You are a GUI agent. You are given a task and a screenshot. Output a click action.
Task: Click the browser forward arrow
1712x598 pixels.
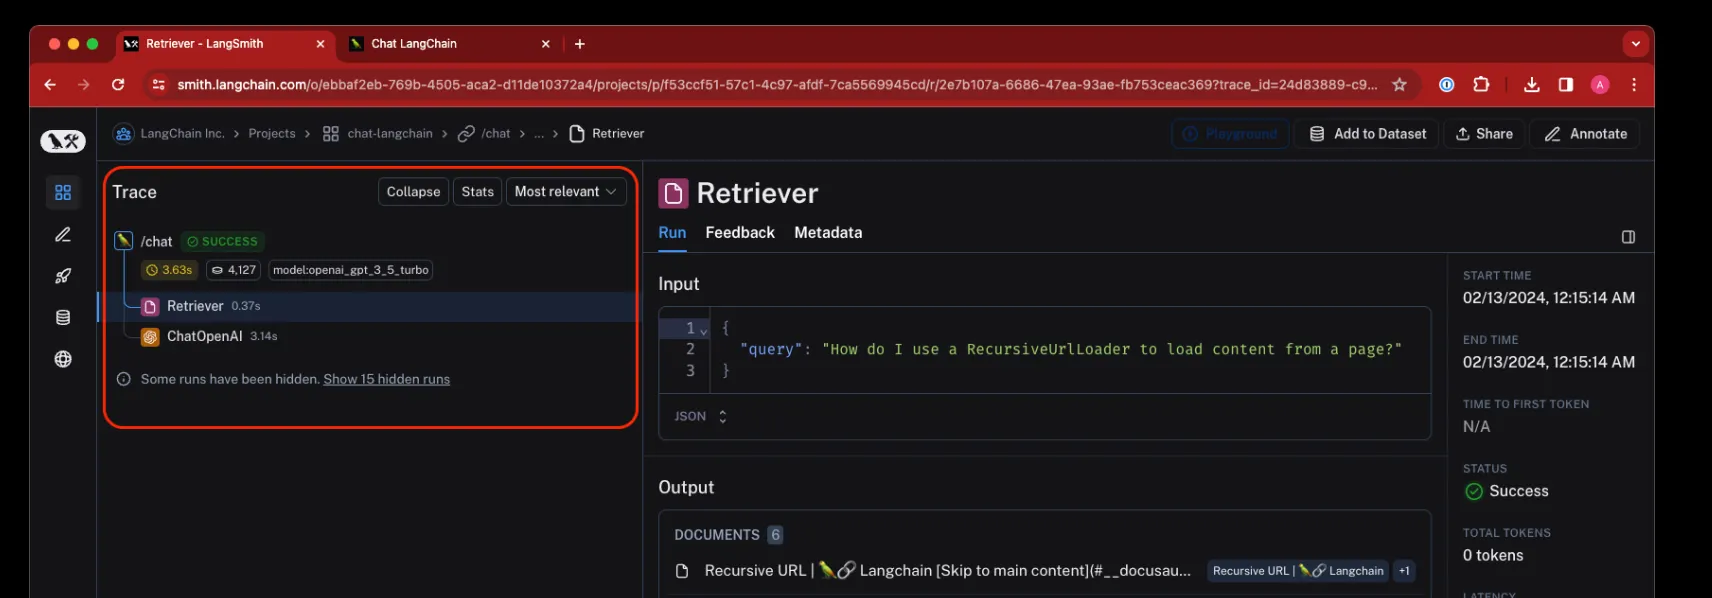pyautogui.click(x=84, y=85)
